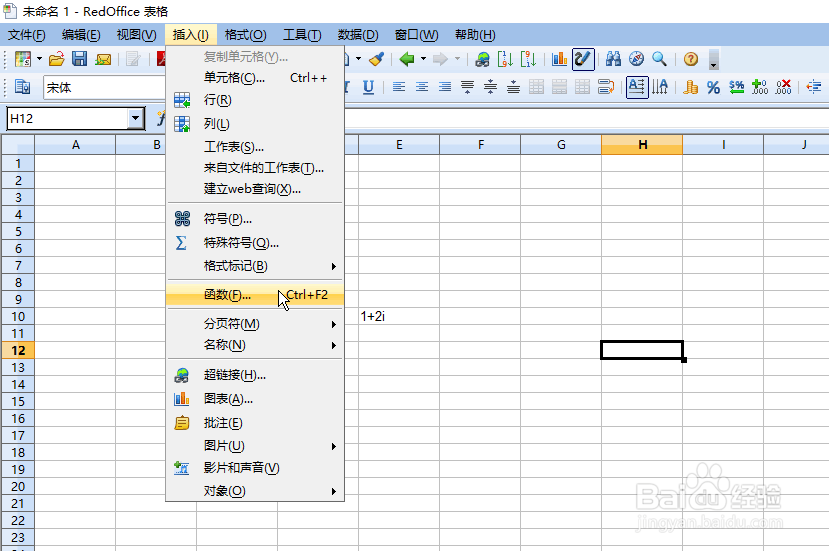This screenshot has height=551, width=829.
Task: Click the zoom magnifier icon
Action: click(659, 59)
